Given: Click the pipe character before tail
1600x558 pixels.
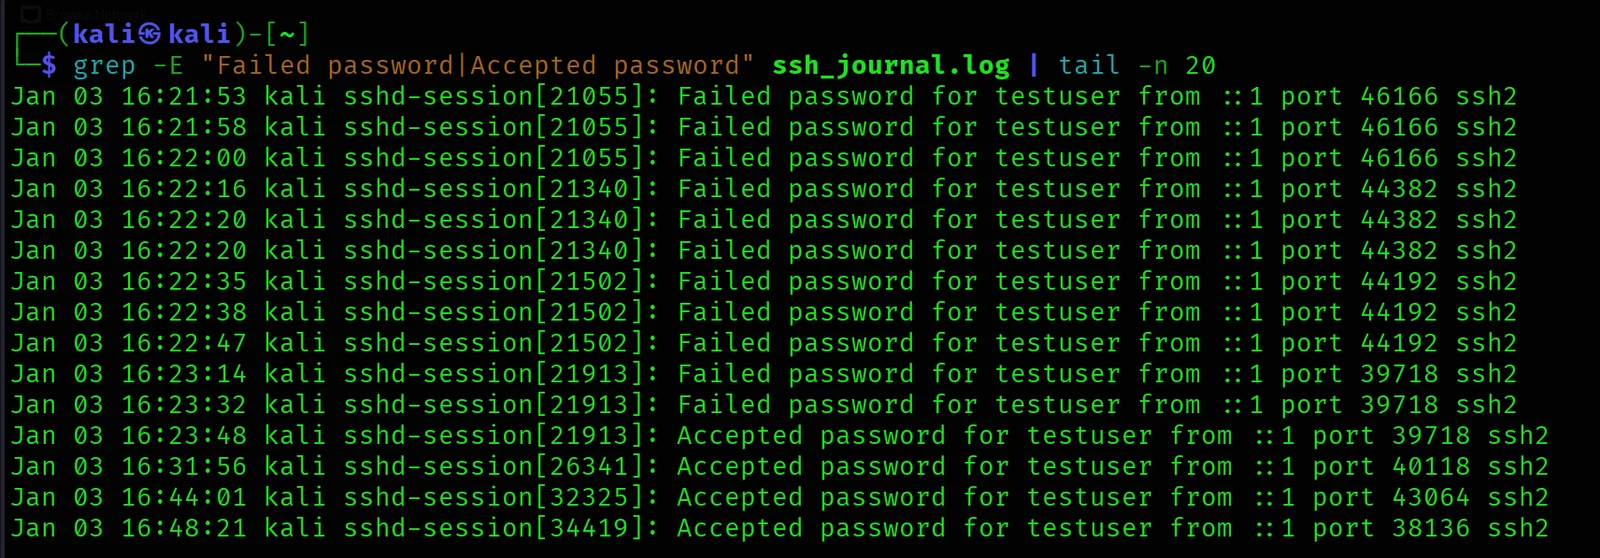Looking at the screenshot, I should [x=1033, y=66].
